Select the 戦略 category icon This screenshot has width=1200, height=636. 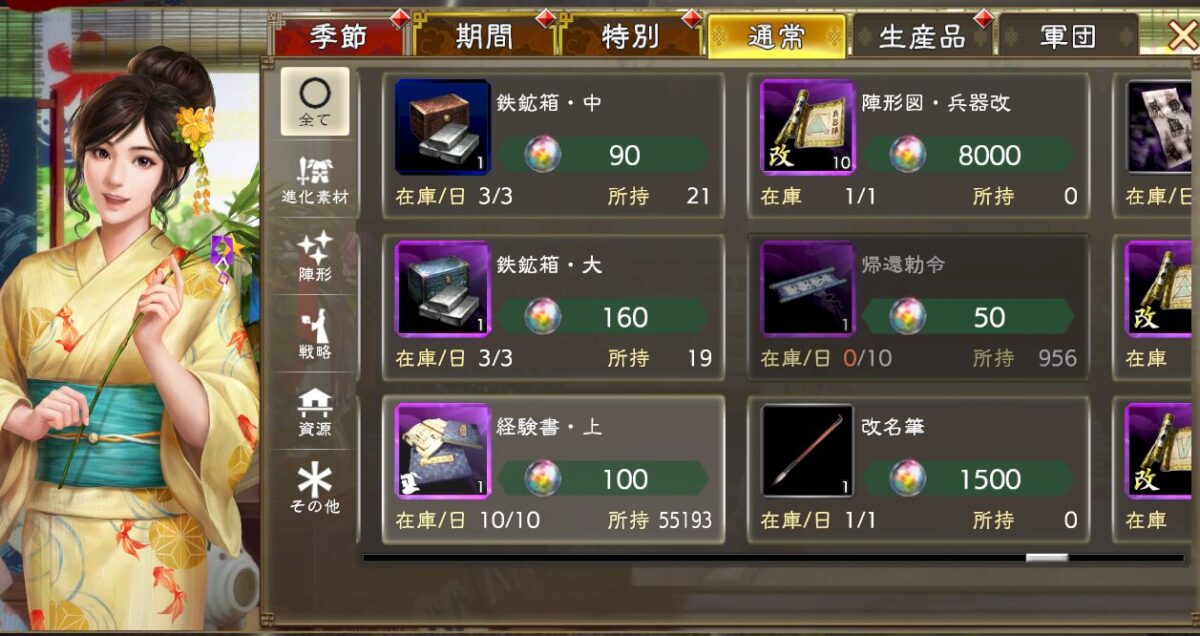pos(314,335)
